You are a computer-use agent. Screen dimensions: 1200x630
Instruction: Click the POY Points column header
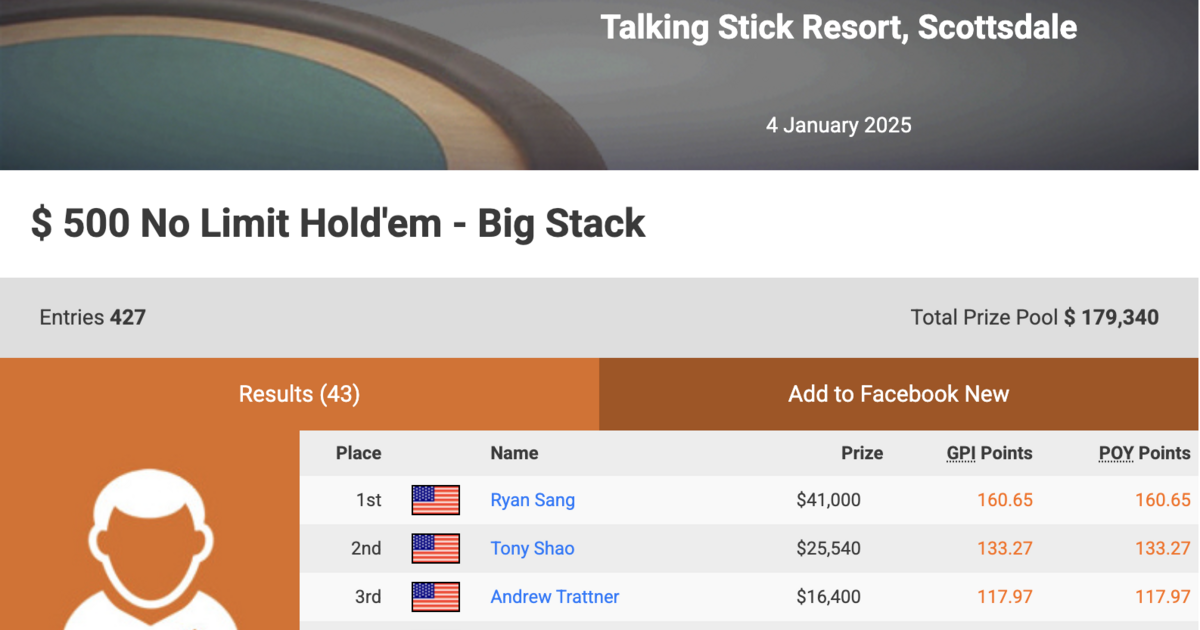point(1144,453)
